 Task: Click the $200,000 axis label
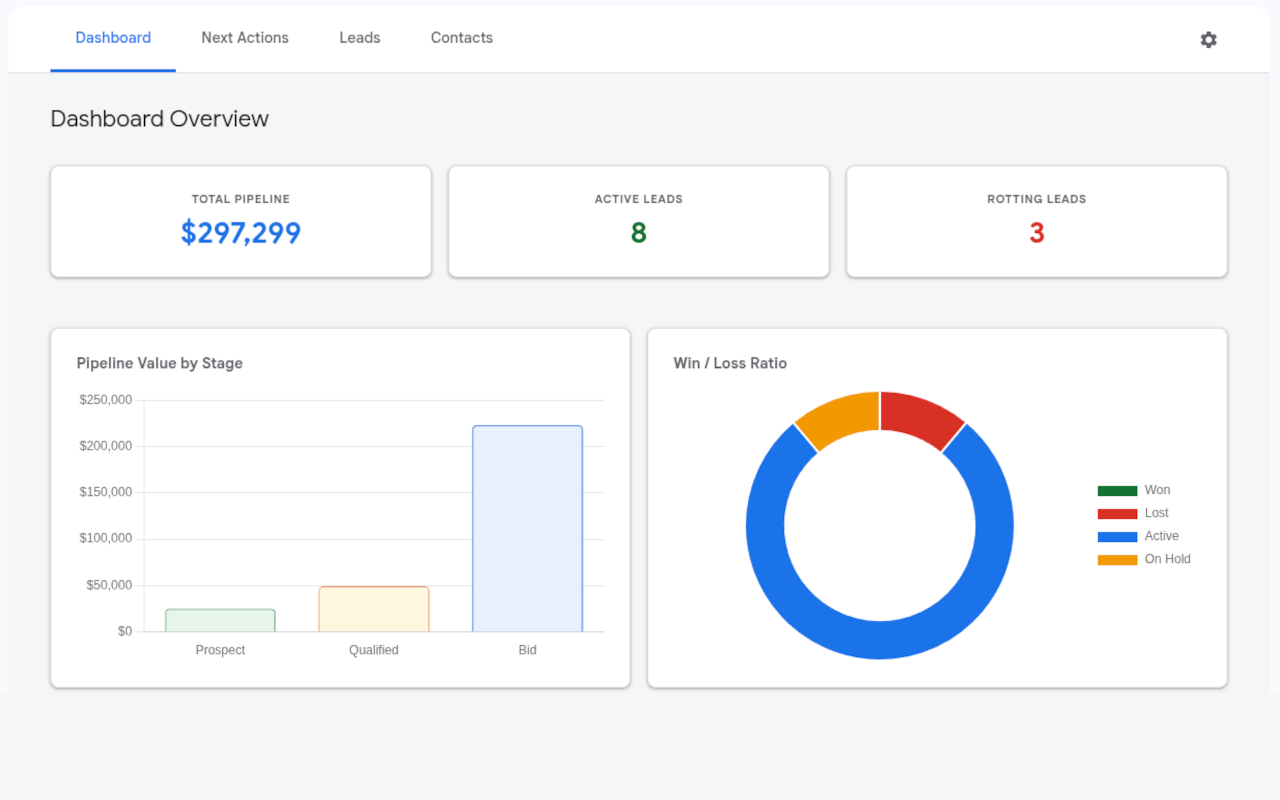point(106,446)
